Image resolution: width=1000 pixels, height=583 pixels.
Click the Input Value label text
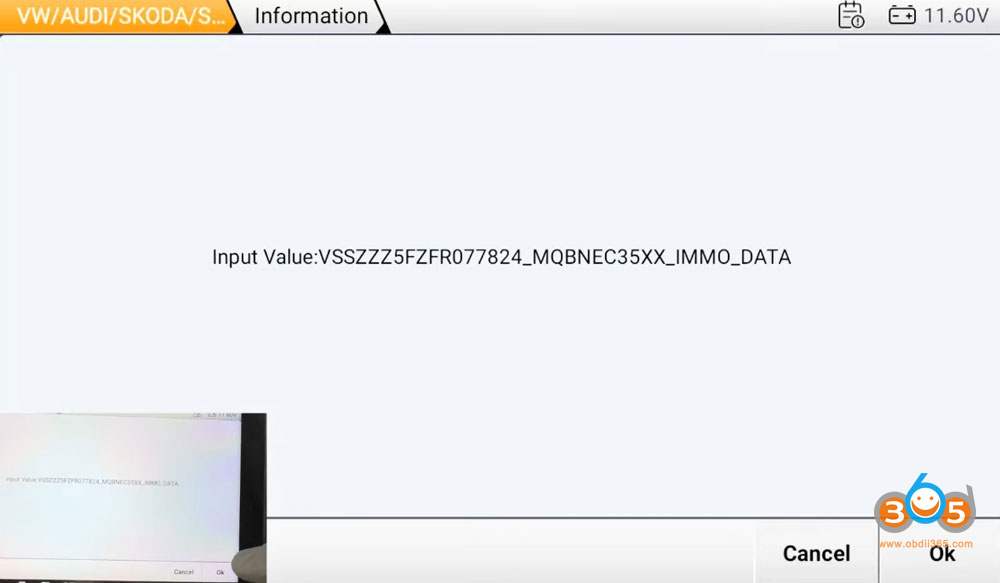pos(265,257)
